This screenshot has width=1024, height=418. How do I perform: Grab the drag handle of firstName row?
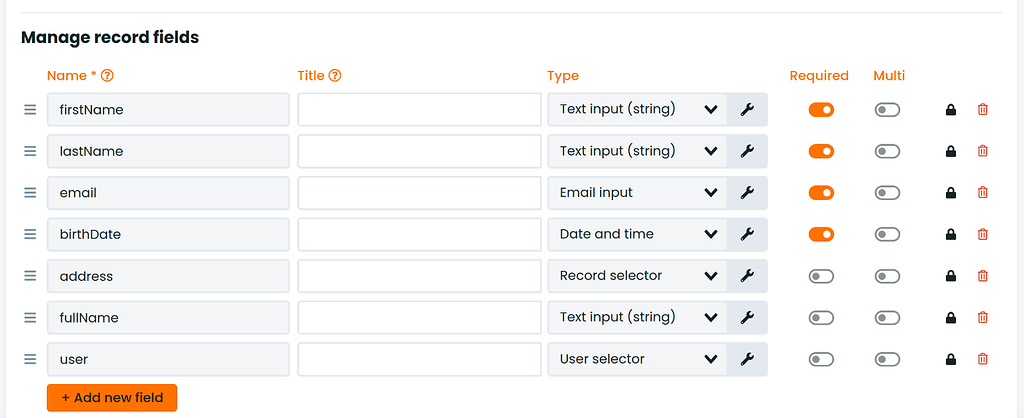point(30,110)
